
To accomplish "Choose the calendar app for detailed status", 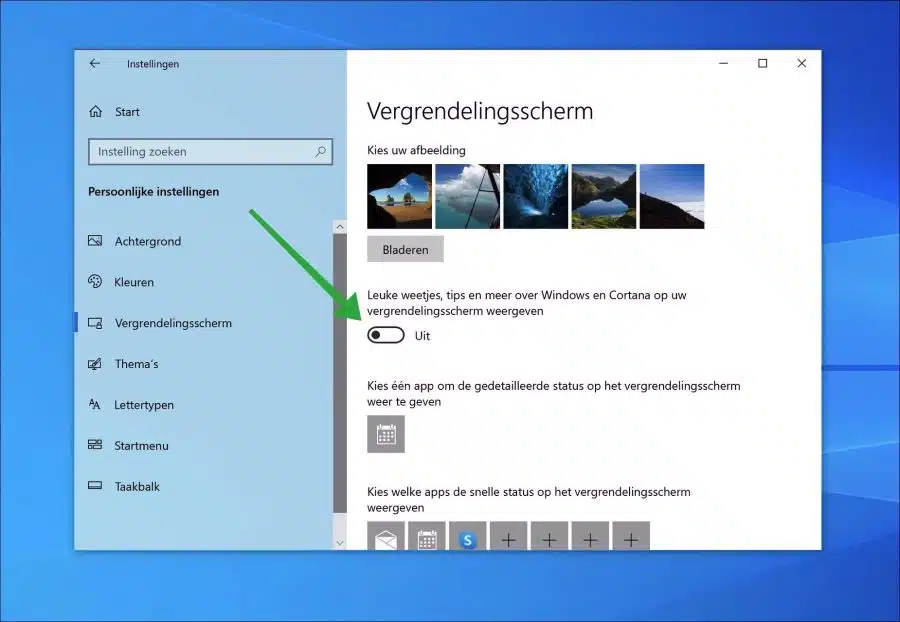I will pyautogui.click(x=386, y=434).
